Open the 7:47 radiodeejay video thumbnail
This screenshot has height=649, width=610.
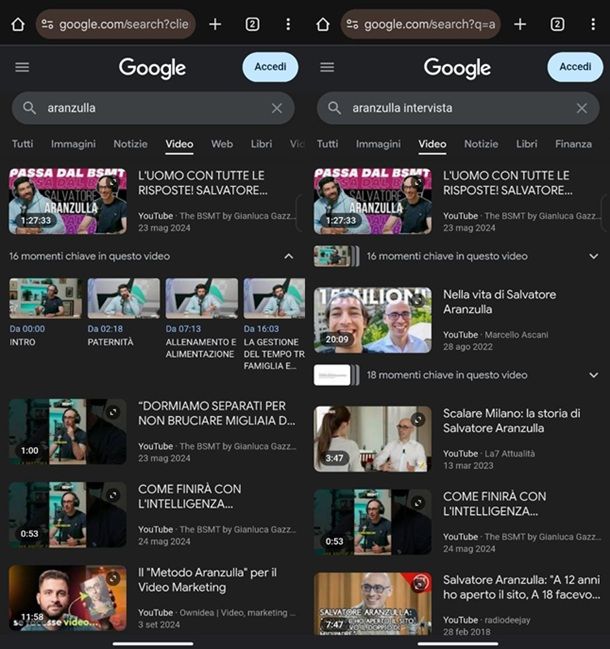[372, 604]
